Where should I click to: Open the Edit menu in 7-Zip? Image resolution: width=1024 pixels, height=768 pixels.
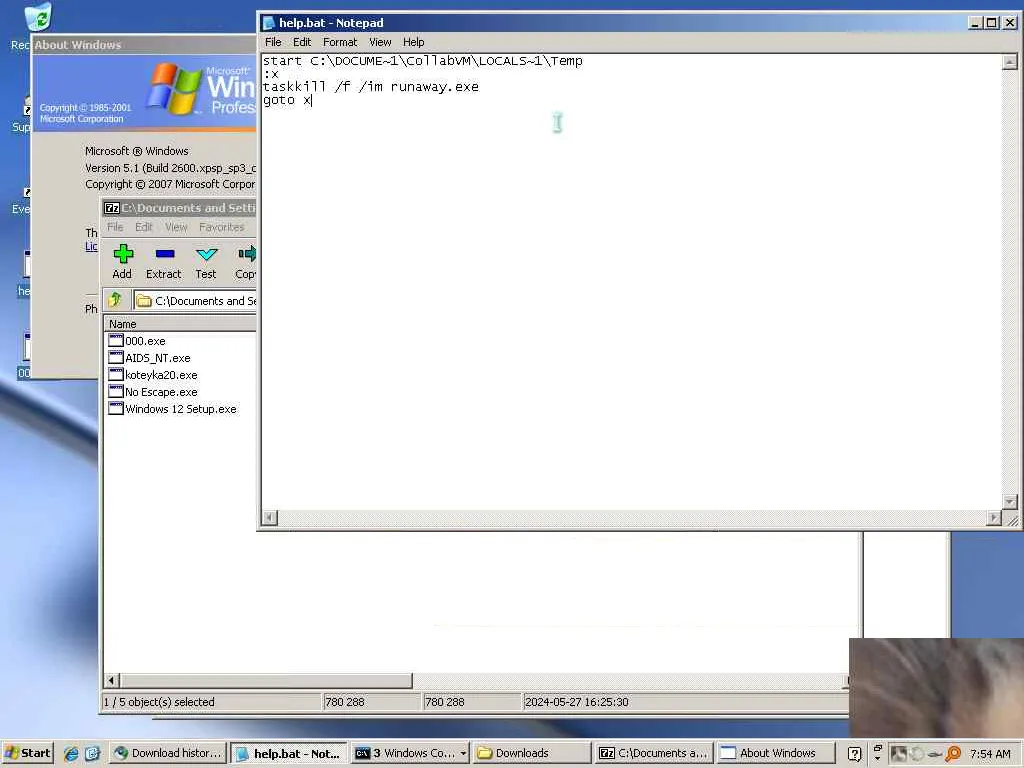point(144,227)
